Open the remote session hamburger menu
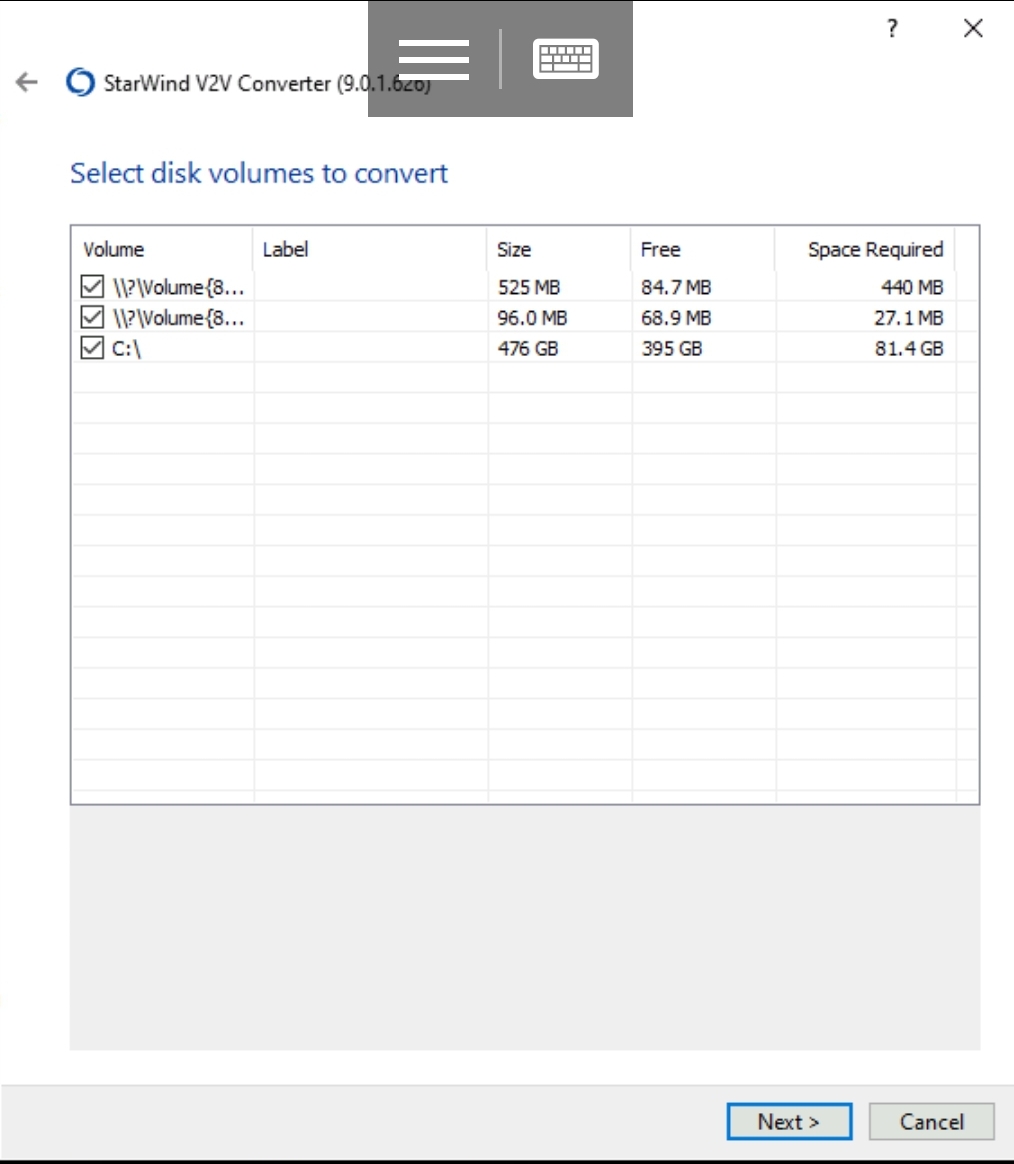Screen dimensions: 1014x1164 [434, 59]
